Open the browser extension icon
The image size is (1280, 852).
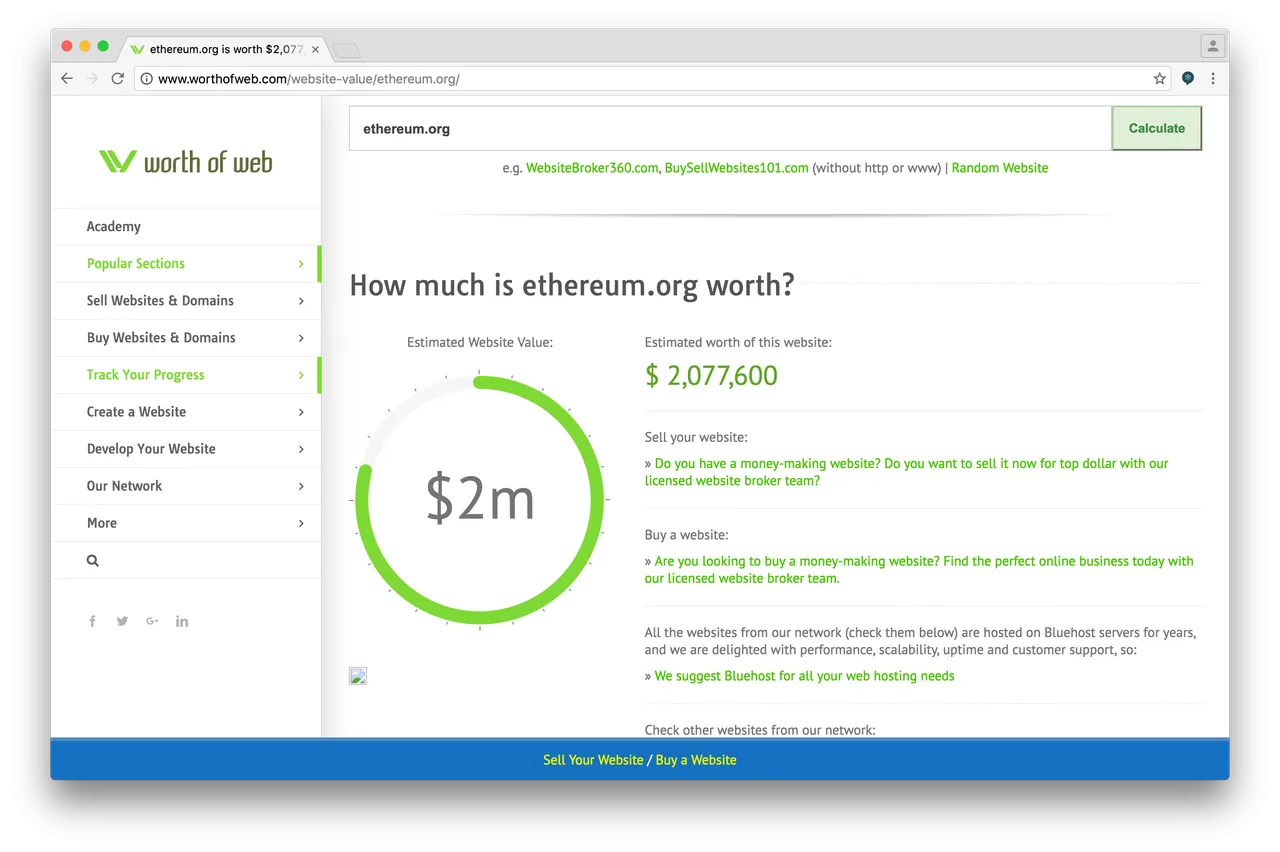(1187, 78)
